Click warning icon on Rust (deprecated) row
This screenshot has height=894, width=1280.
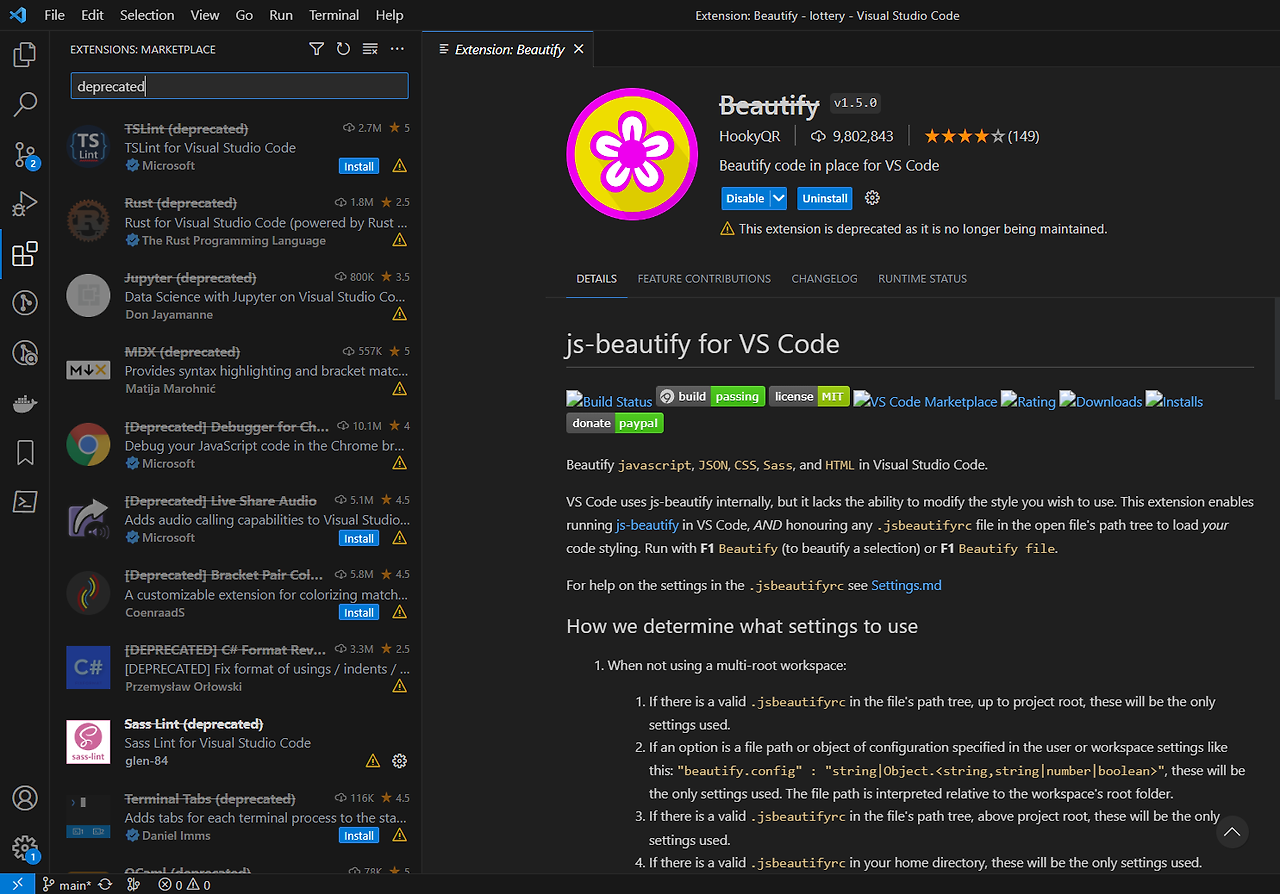(x=399, y=240)
